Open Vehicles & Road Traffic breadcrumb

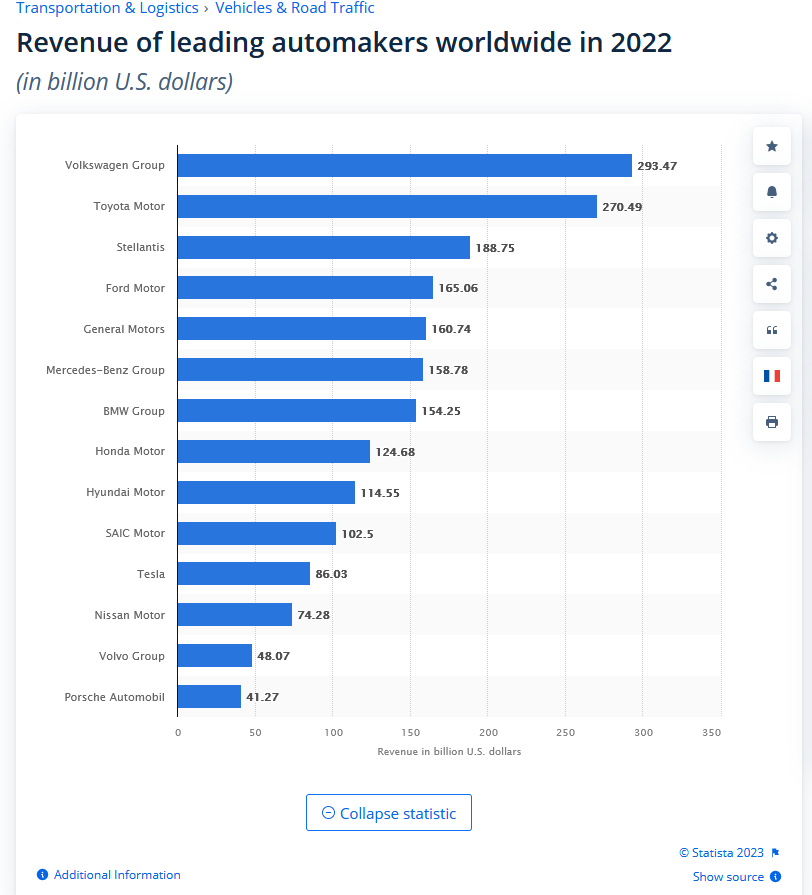point(295,8)
